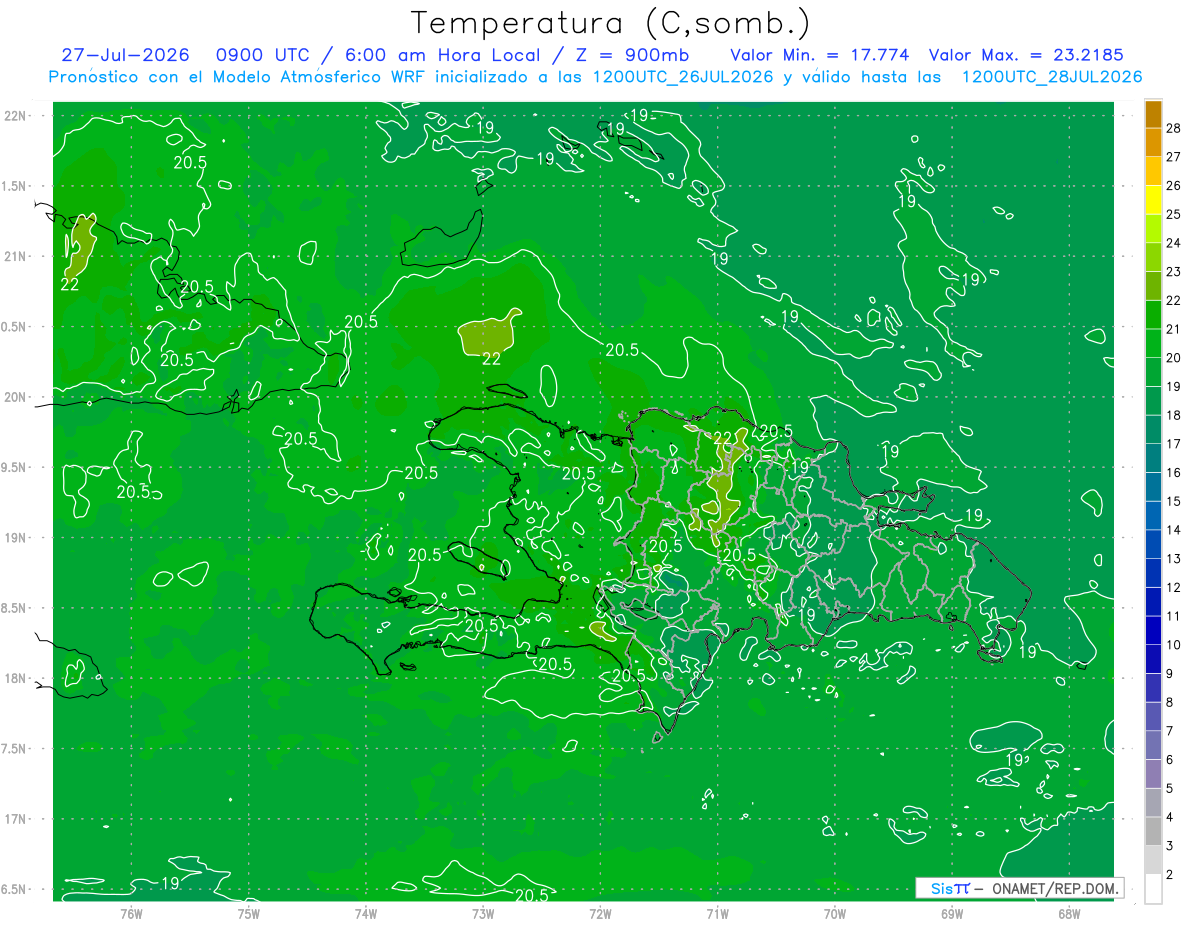
Task: Click colorbar label '4'
Action: click(1170, 817)
